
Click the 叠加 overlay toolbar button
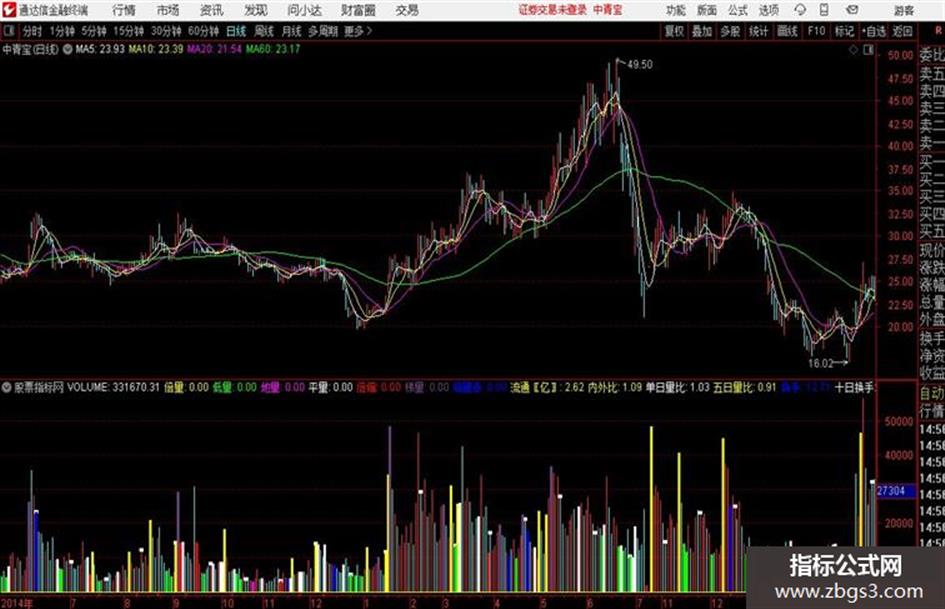(x=702, y=31)
